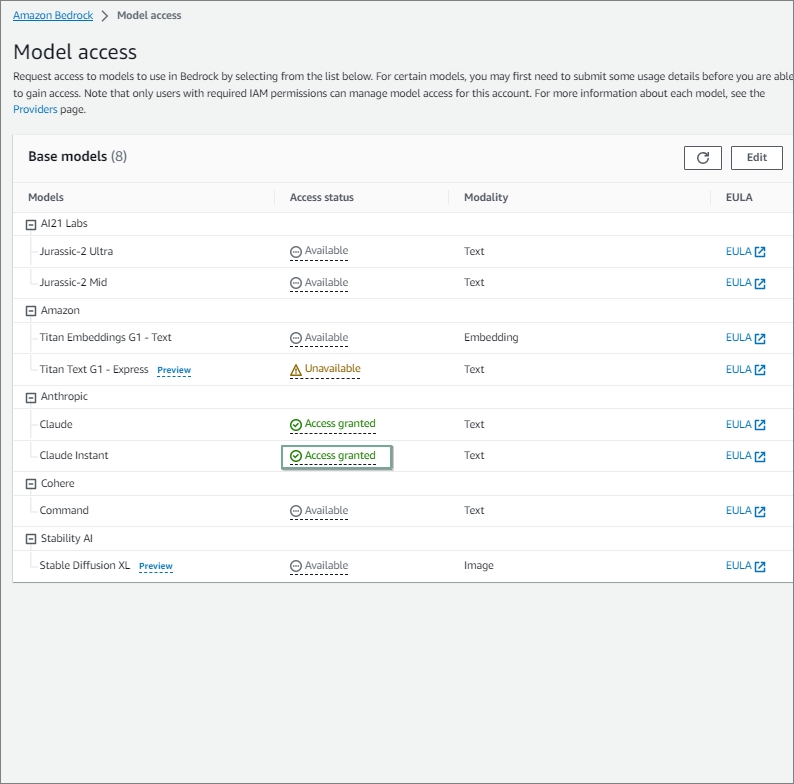Screen dimensions: 794x784
Task: Select the Stable Diffusion XL model name
Action: [85, 566]
